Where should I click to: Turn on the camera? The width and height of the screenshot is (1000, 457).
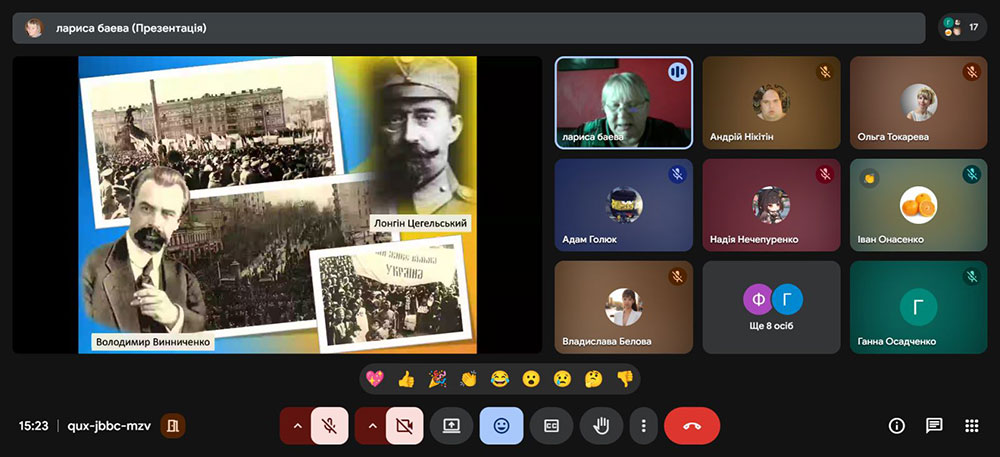(404, 425)
